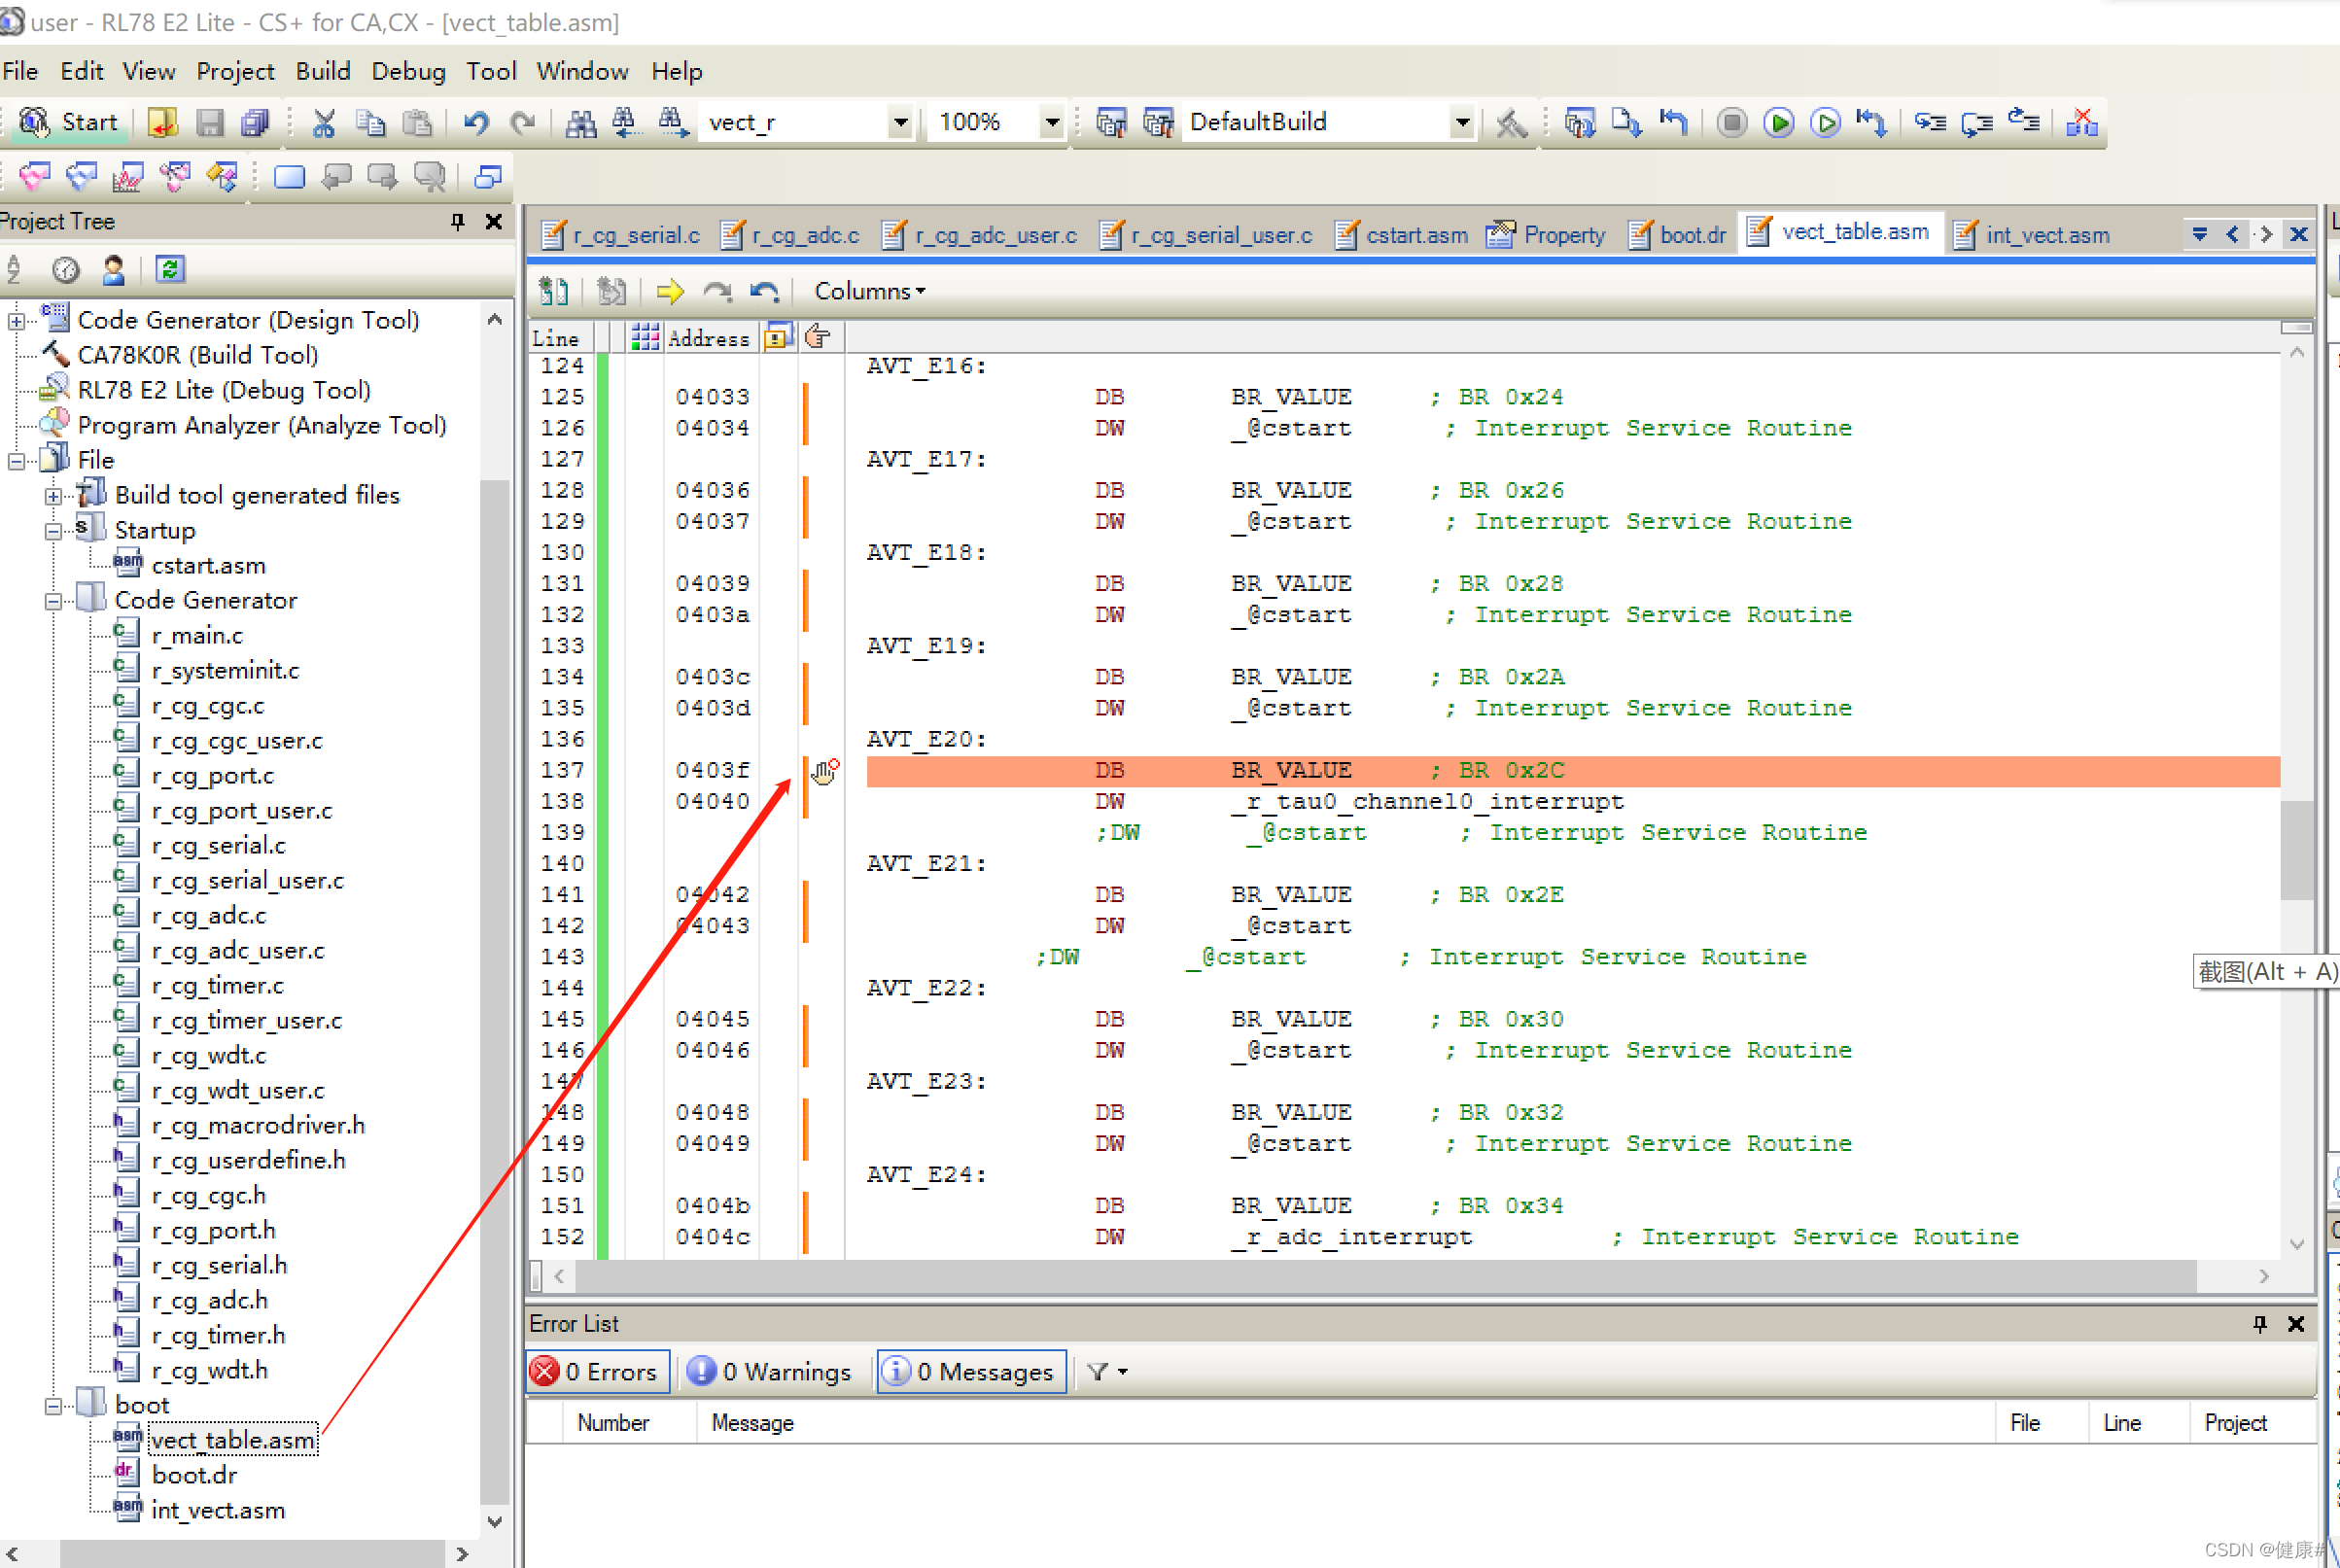Click the Build Project icon

(x=1111, y=122)
